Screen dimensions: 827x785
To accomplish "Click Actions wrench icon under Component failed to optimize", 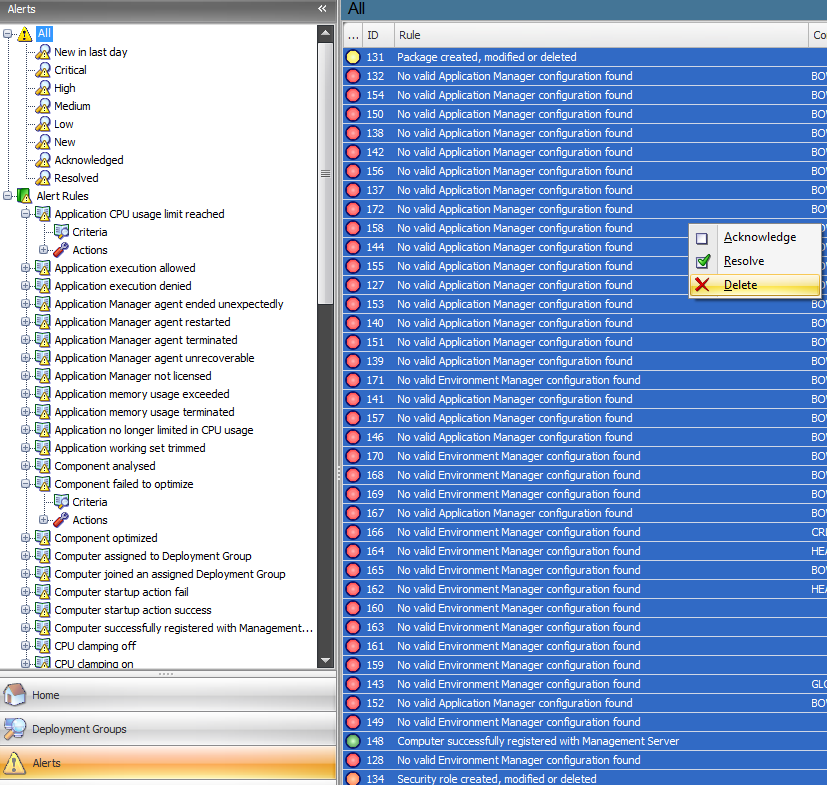I will point(61,520).
